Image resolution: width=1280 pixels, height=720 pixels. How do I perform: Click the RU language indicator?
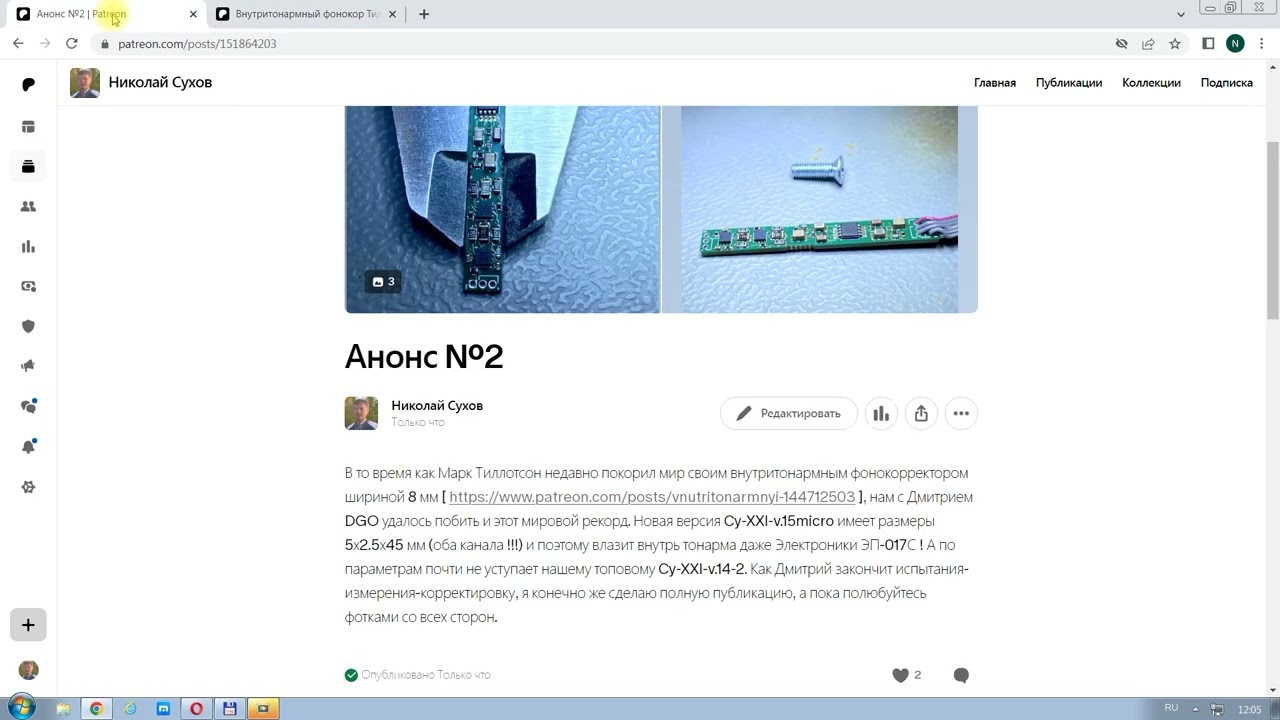(1171, 708)
